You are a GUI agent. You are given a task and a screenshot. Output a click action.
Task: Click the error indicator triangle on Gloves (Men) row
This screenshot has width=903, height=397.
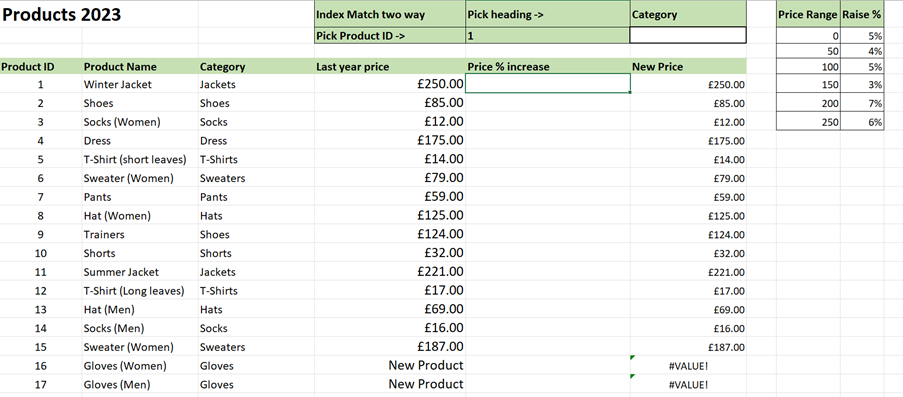[x=633, y=377]
